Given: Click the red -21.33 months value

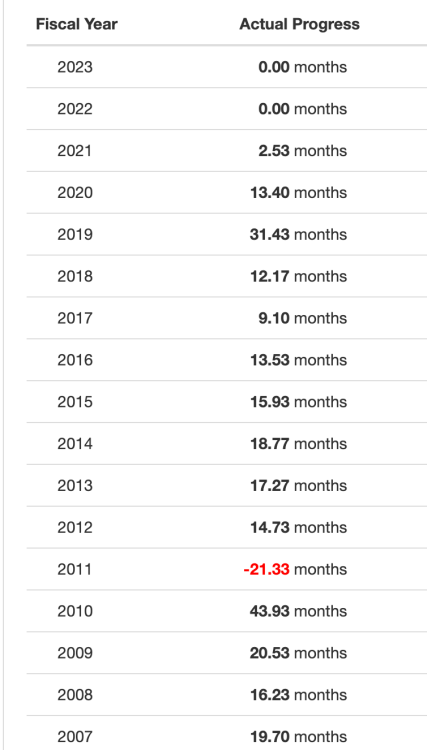Looking at the screenshot, I should coord(295,569).
